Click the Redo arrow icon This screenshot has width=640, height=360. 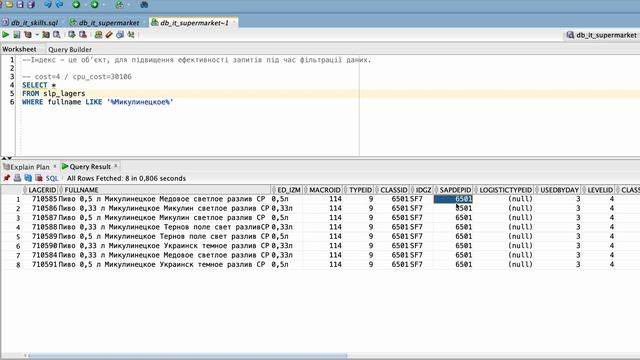59,4
